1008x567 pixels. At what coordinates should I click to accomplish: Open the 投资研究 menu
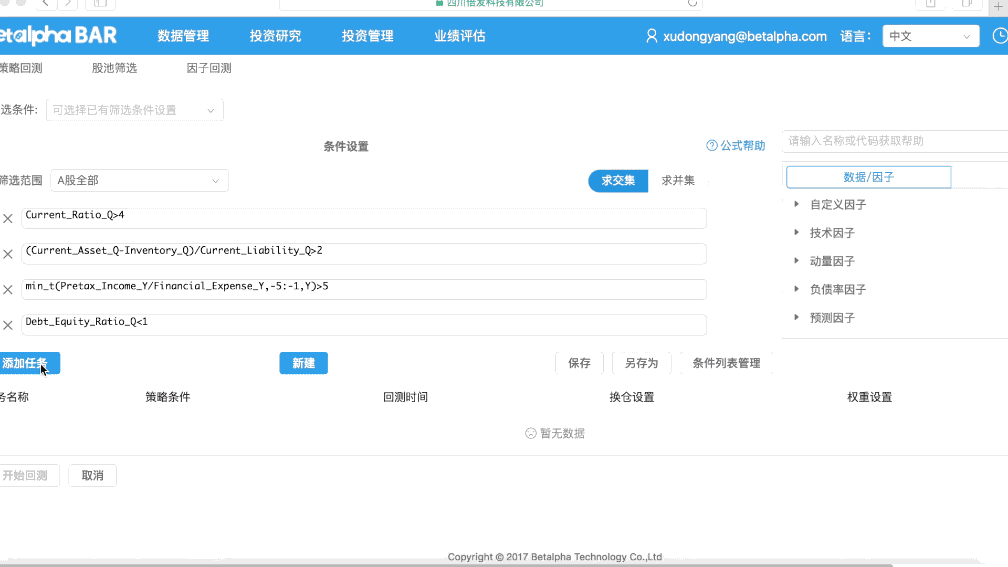275,36
